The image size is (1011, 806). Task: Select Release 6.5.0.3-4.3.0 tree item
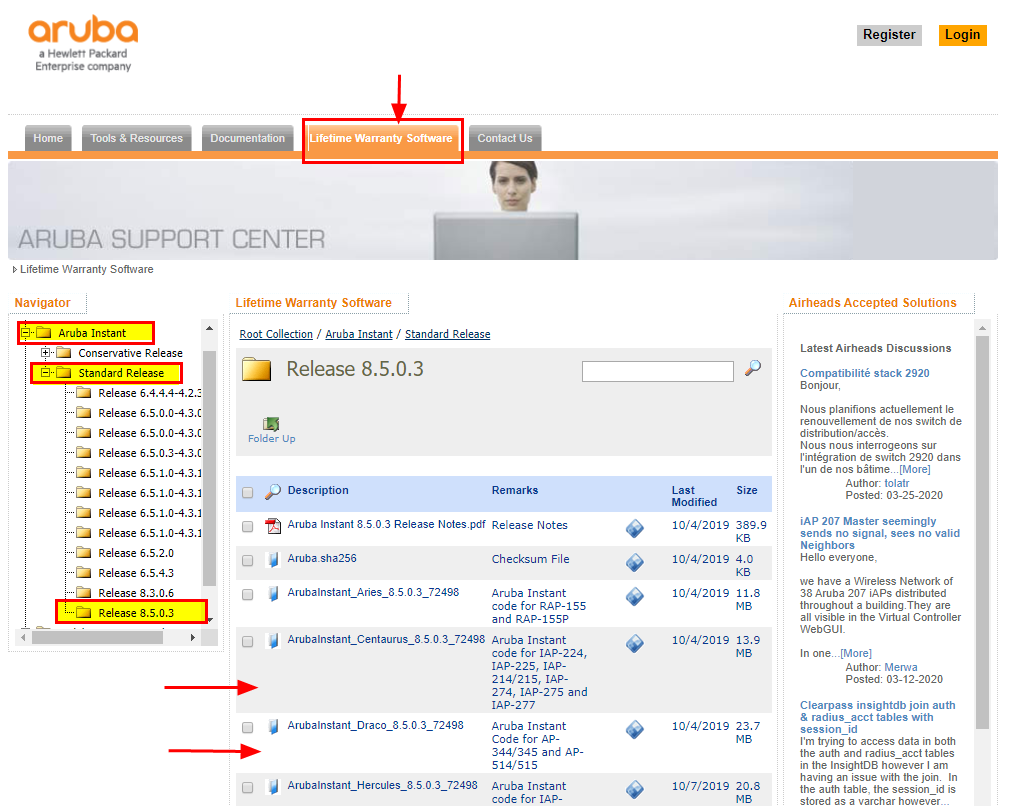coord(150,453)
